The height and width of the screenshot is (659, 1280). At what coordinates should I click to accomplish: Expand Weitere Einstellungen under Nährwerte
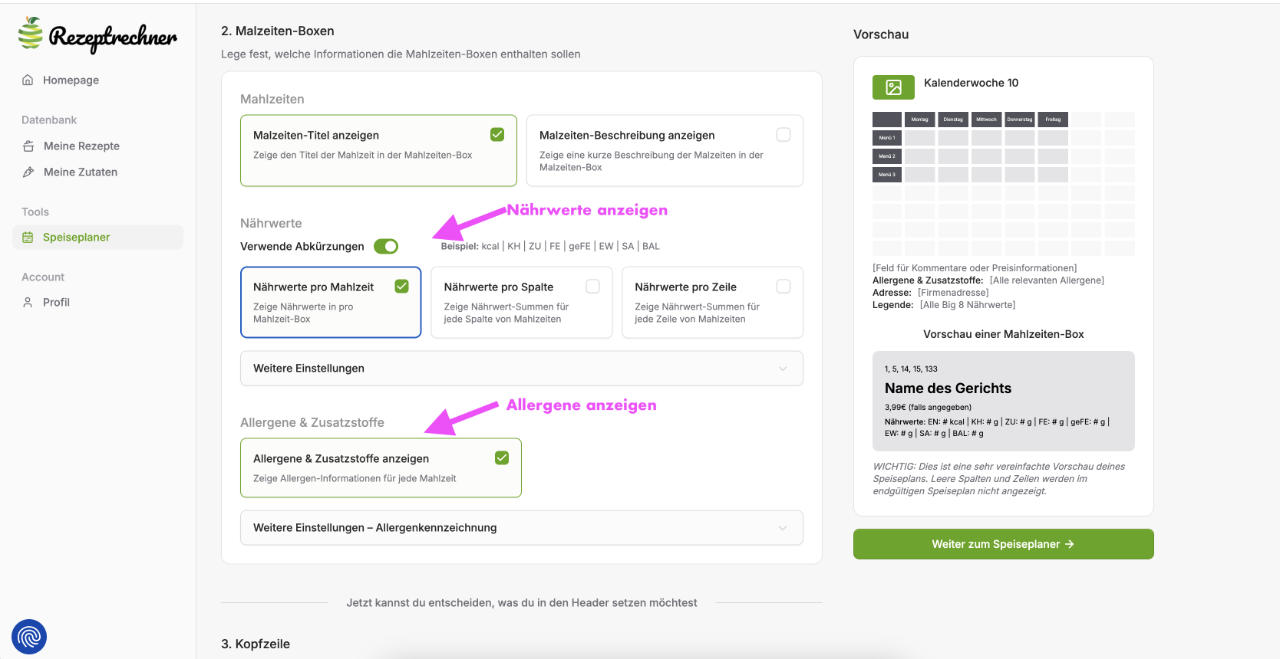point(521,368)
